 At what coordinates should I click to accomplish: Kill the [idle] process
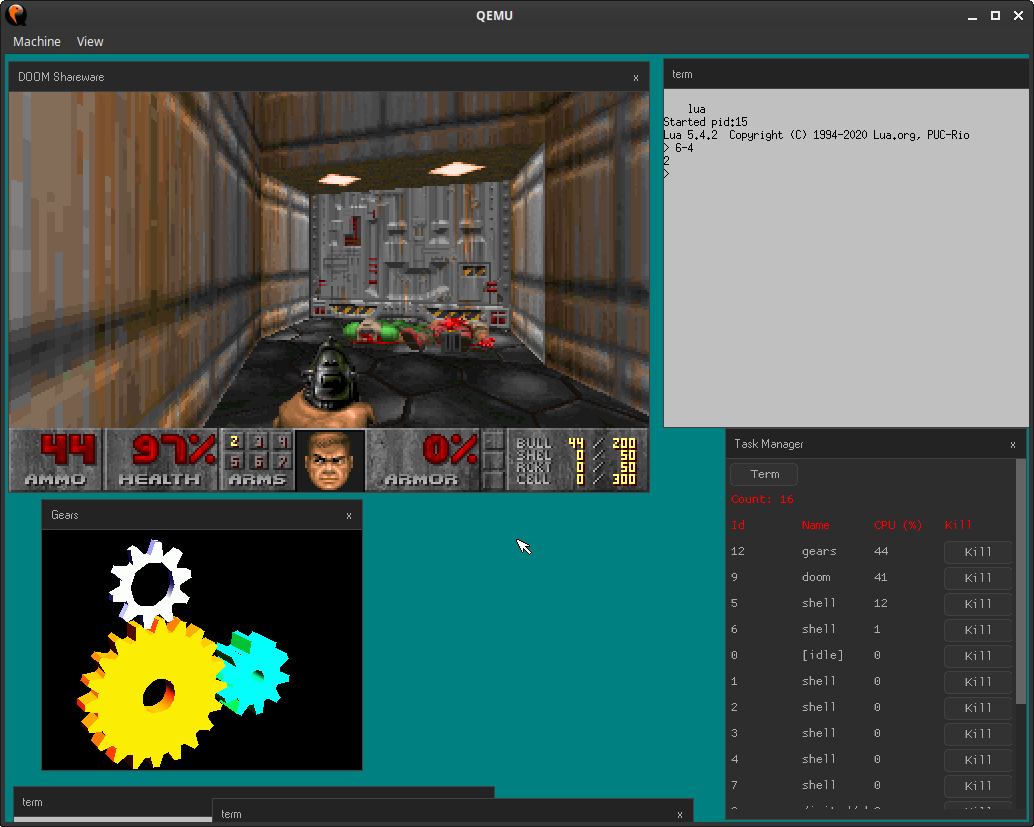click(978, 656)
